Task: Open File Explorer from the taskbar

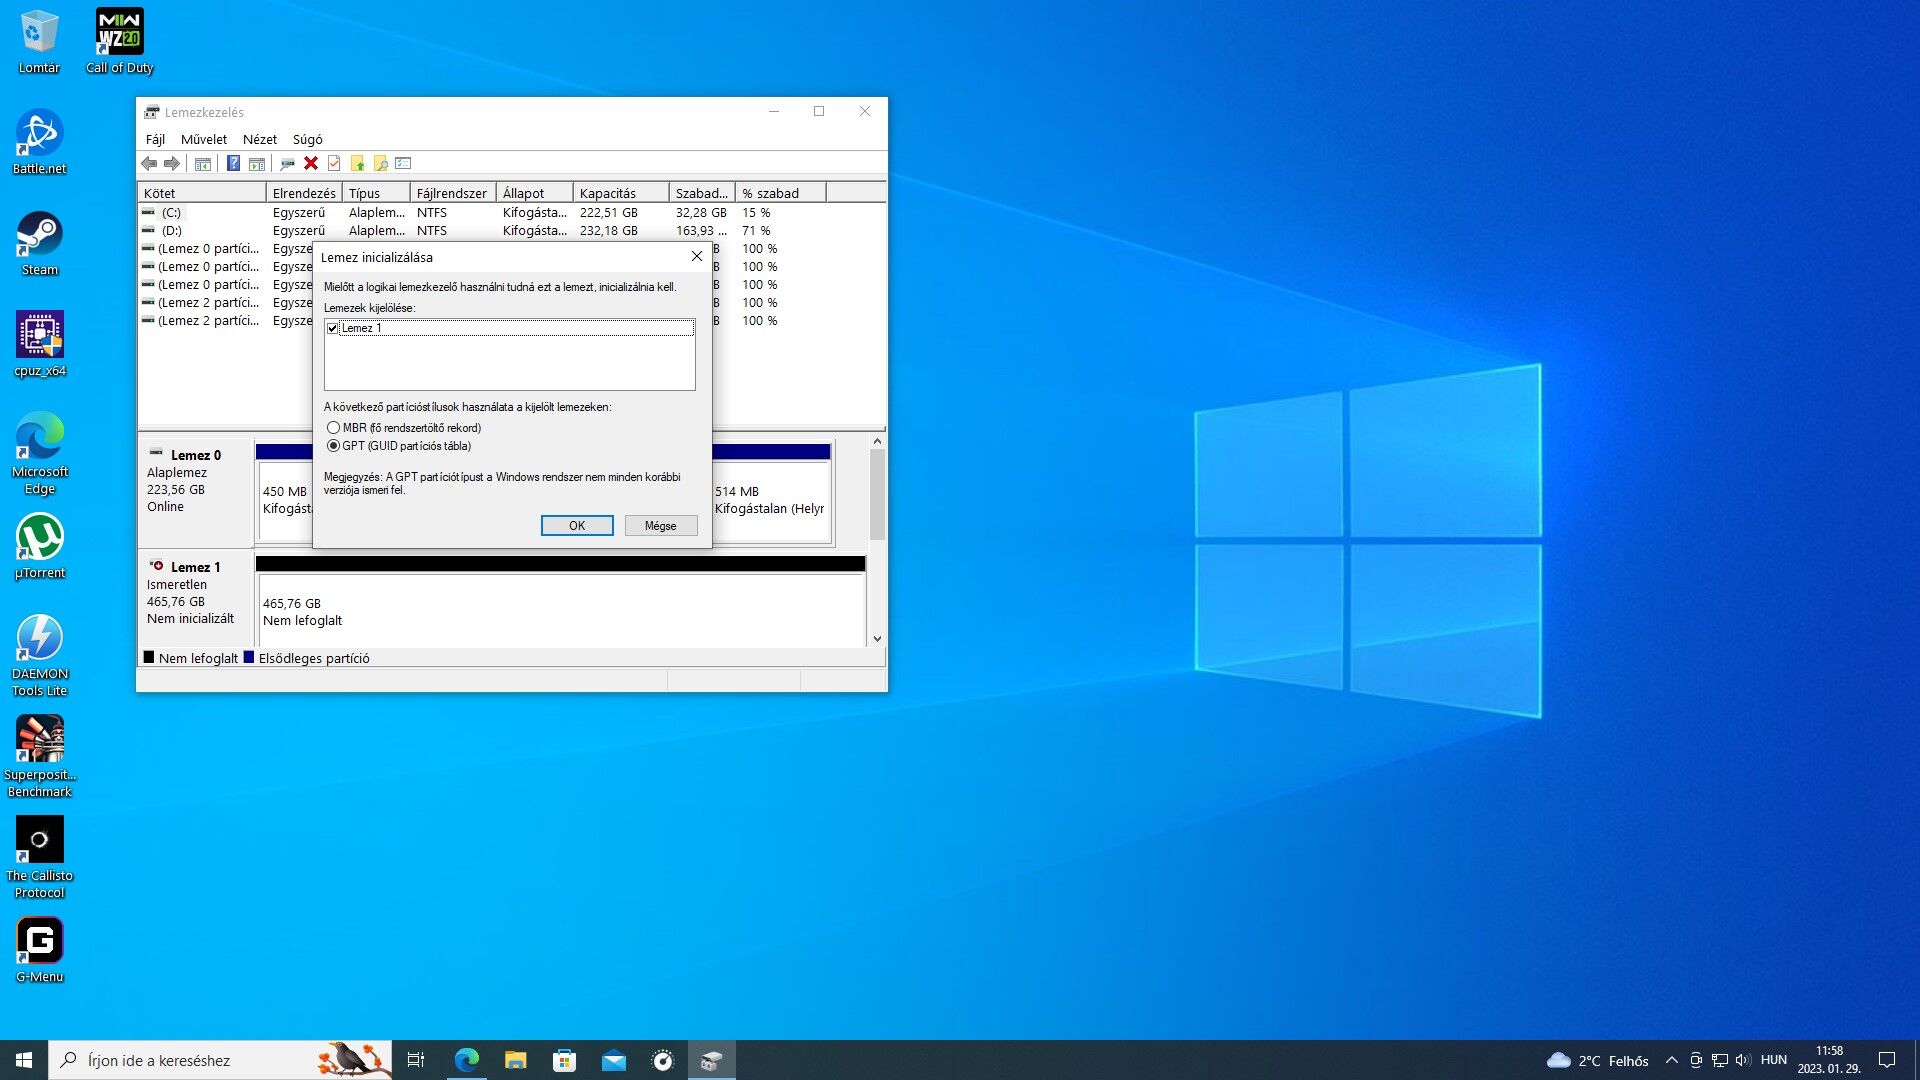Action: pos(515,1060)
